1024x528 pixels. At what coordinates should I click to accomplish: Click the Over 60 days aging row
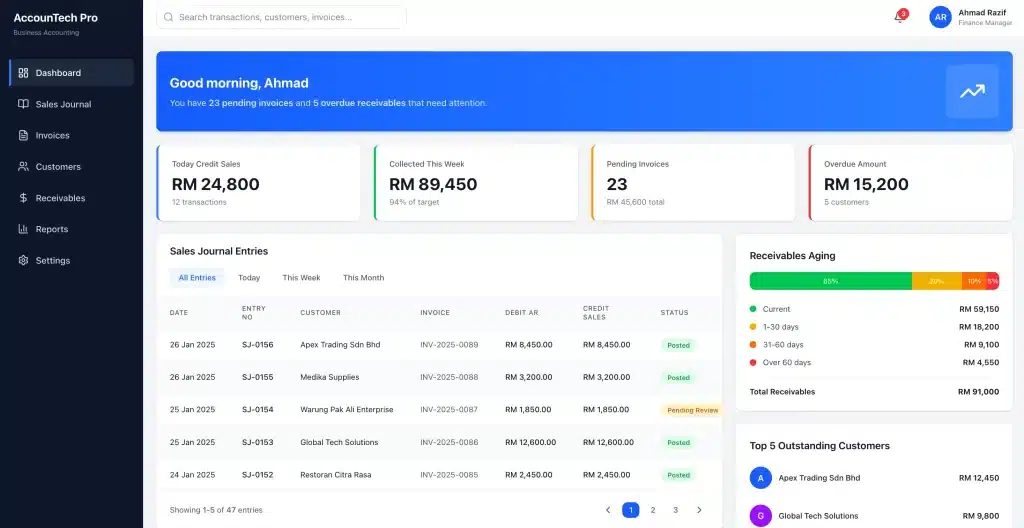pyautogui.click(x=874, y=362)
